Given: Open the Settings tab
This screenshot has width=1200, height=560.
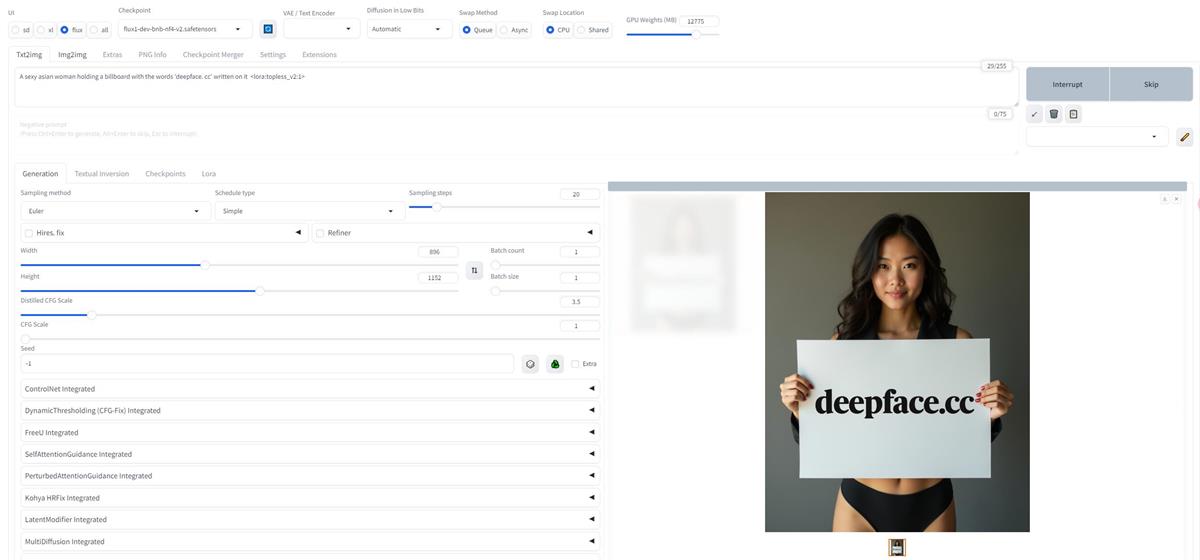Looking at the screenshot, I should [273, 55].
